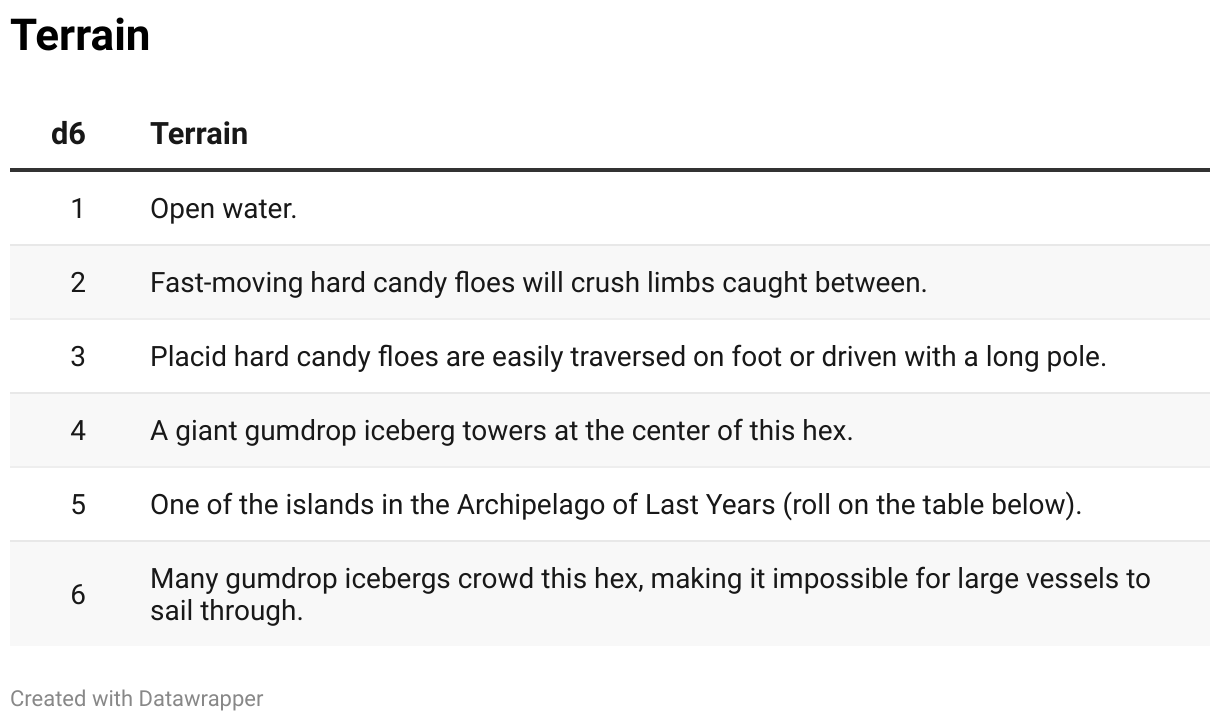Click the number 2 cell
Viewport: 1220px width, 722px height.
78,283
